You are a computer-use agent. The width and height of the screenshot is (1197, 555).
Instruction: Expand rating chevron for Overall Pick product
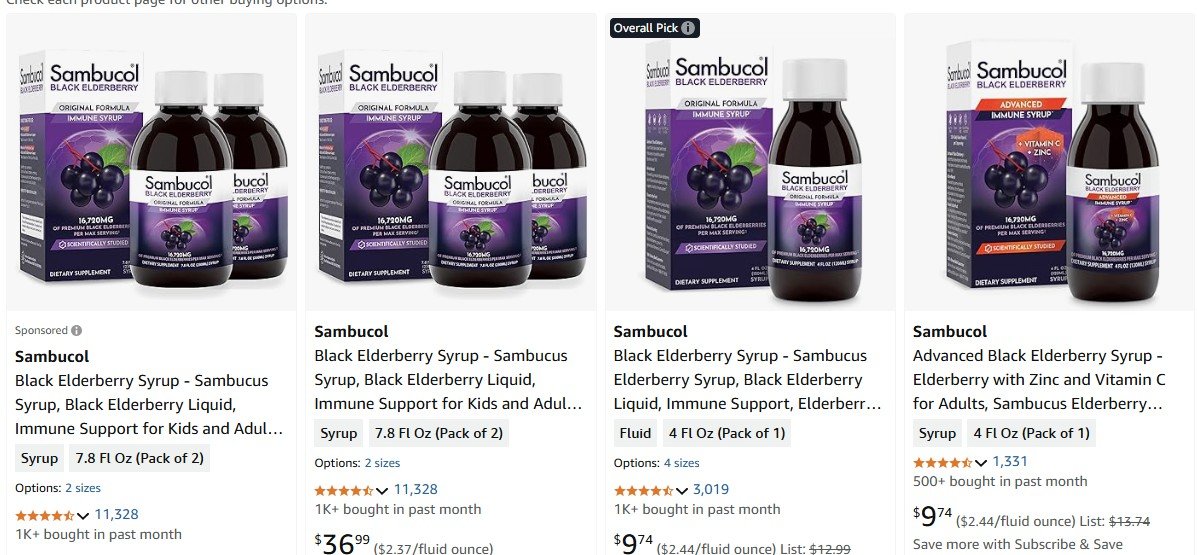[681, 490]
